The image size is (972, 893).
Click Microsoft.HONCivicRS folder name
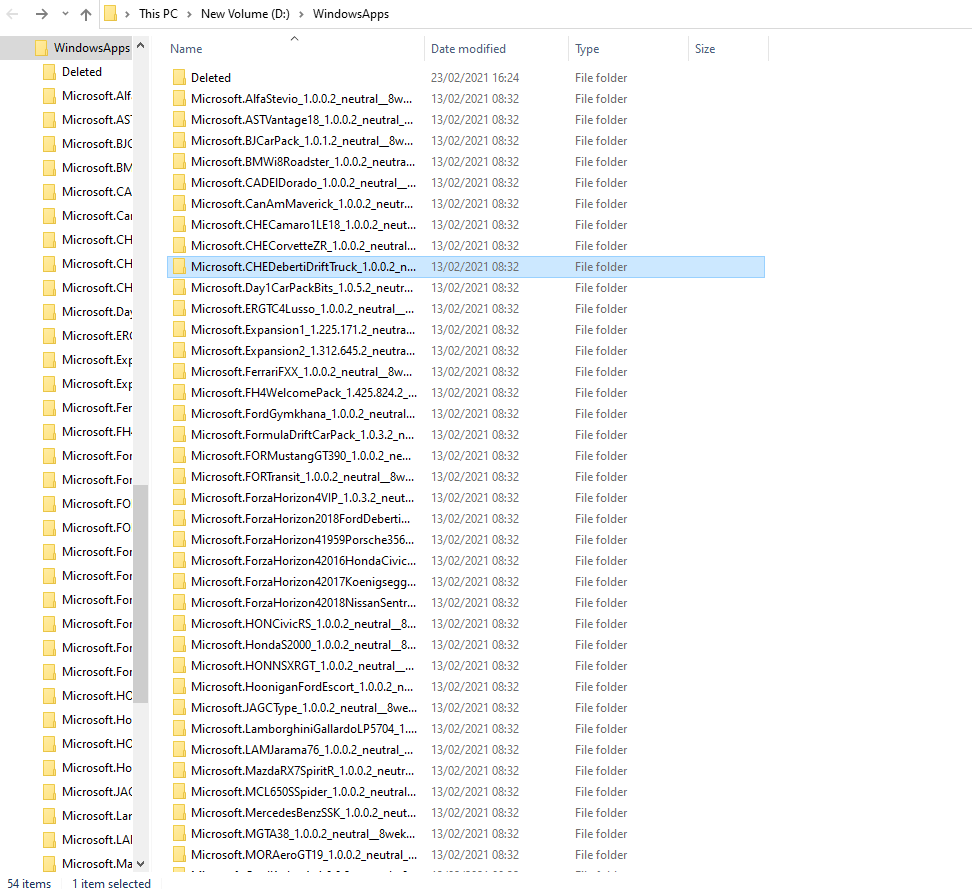[303, 624]
